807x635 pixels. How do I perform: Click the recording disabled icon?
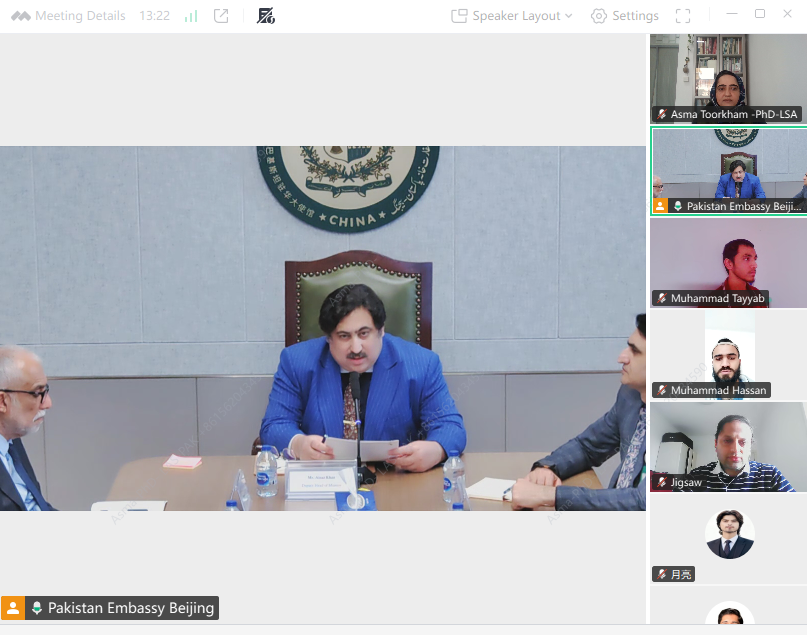266,16
